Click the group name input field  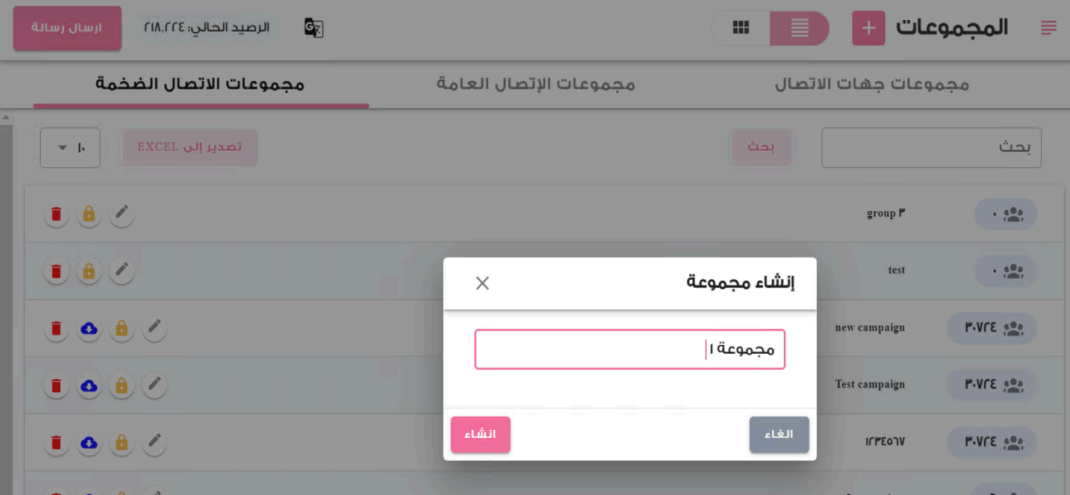pyautogui.click(x=630, y=350)
